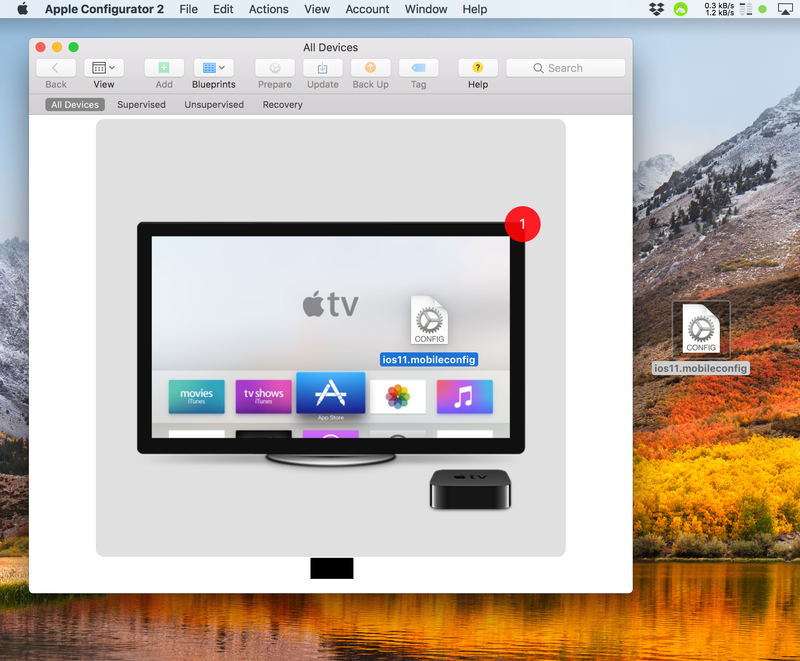Viewport: 800px width, 661px height.
Task: Click the battery-like menu bar icon
Action: pos(746,9)
